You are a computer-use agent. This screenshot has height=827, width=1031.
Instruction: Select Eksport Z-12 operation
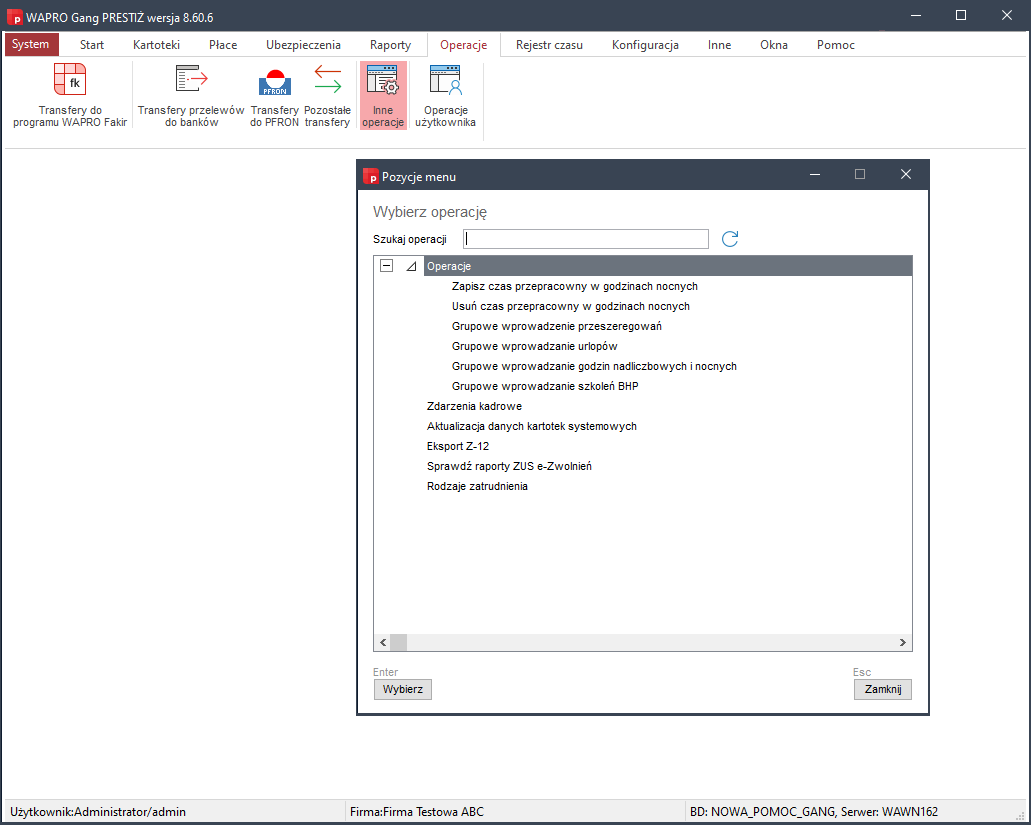pyautogui.click(x=458, y=446)
